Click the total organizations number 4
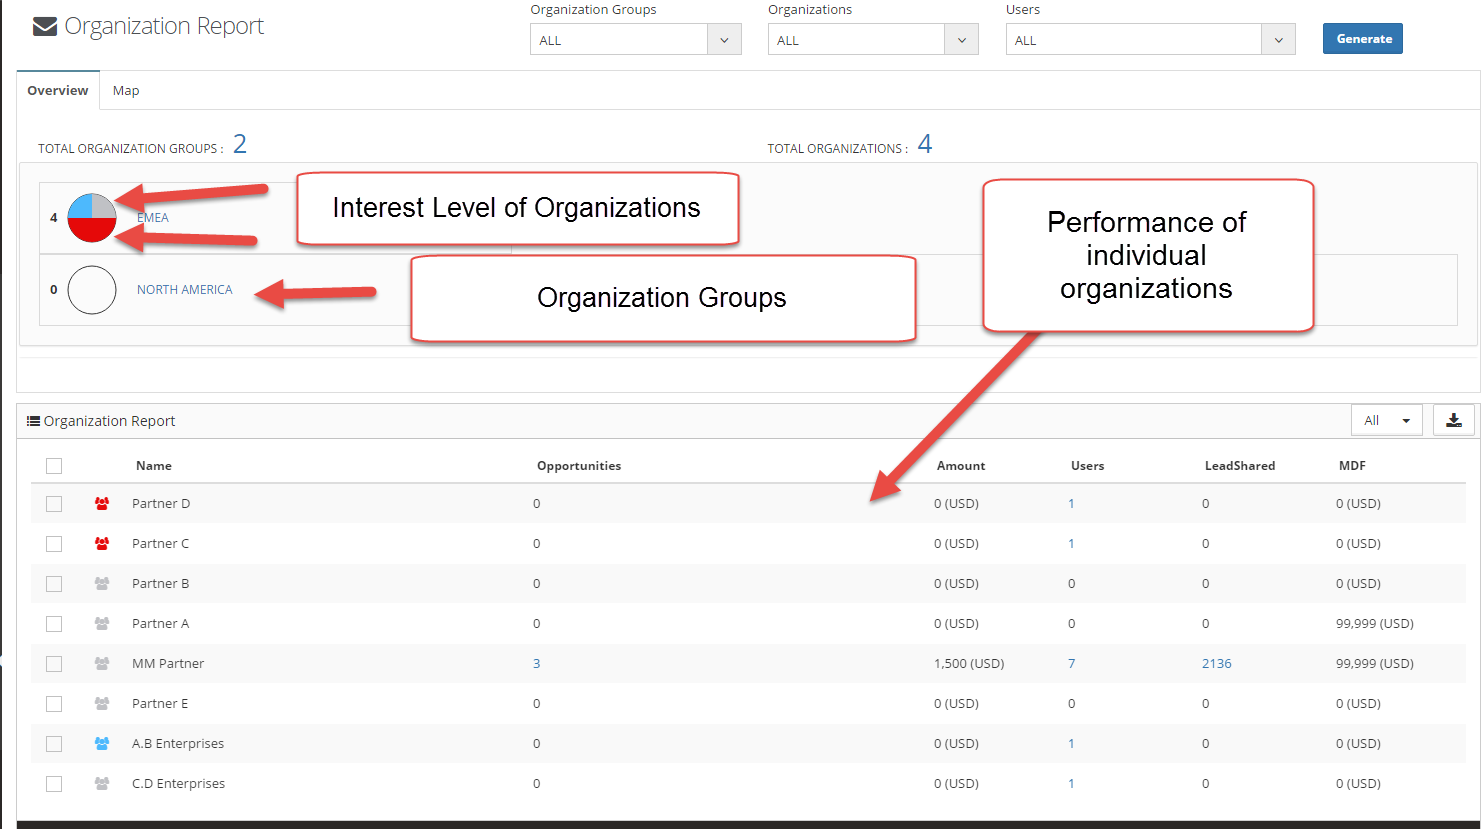Viewport: 1483px width, 829px height. (925, 145)
